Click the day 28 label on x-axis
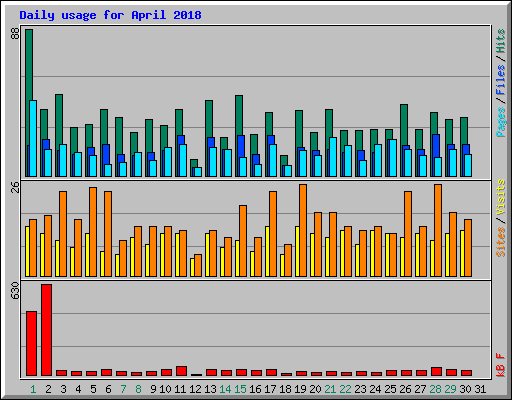This screenshot has width=512, height=400. pyautogui.click(x=435, y=389)
